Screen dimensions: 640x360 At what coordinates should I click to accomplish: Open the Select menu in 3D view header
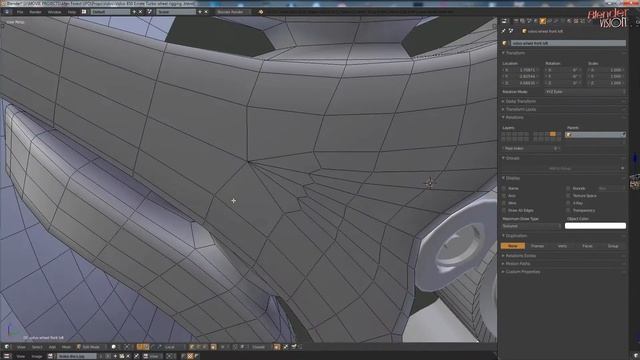(x=37, y=347)
